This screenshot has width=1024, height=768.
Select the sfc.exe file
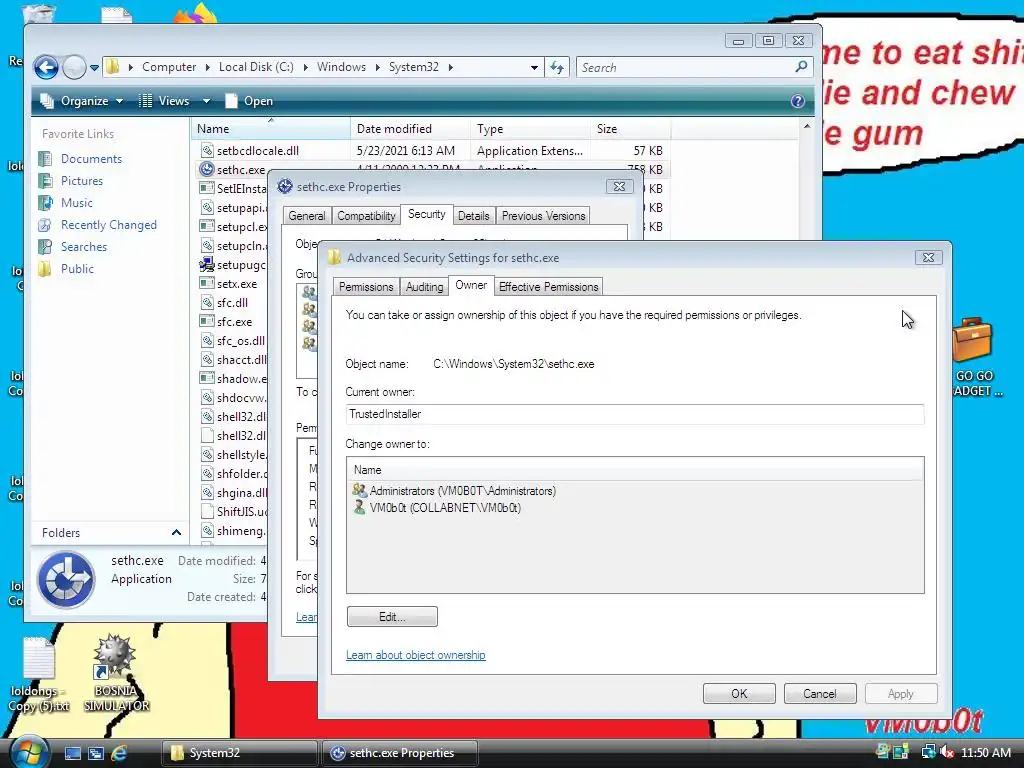point(234,322)
